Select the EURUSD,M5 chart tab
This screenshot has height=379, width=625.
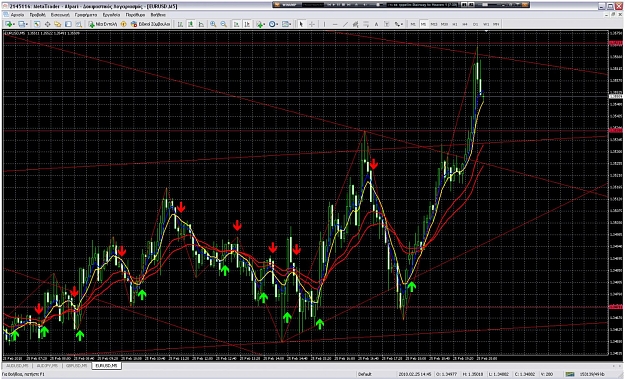[x=106, y=365]
